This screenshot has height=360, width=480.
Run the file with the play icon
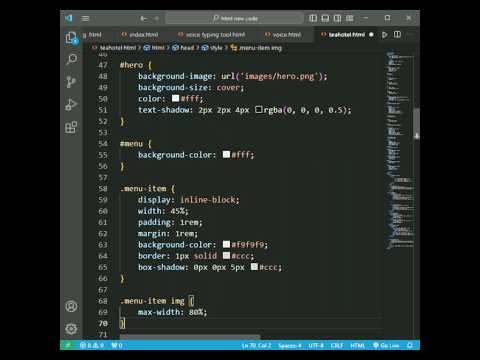pos(385,35)
